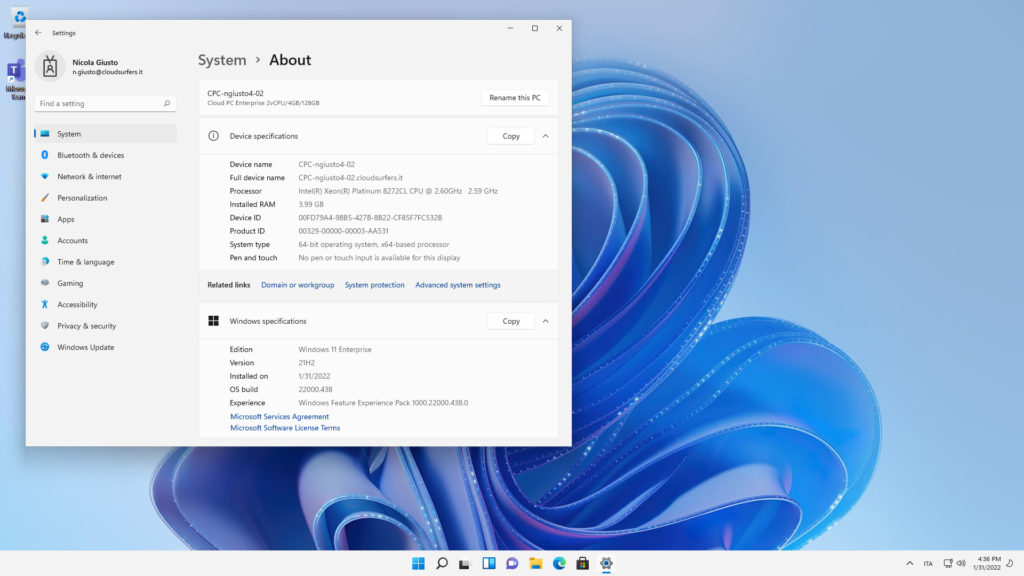Click the Gaming controller icon
The height and width of the screenshot is (576, 1024).
tap(44, 283)
